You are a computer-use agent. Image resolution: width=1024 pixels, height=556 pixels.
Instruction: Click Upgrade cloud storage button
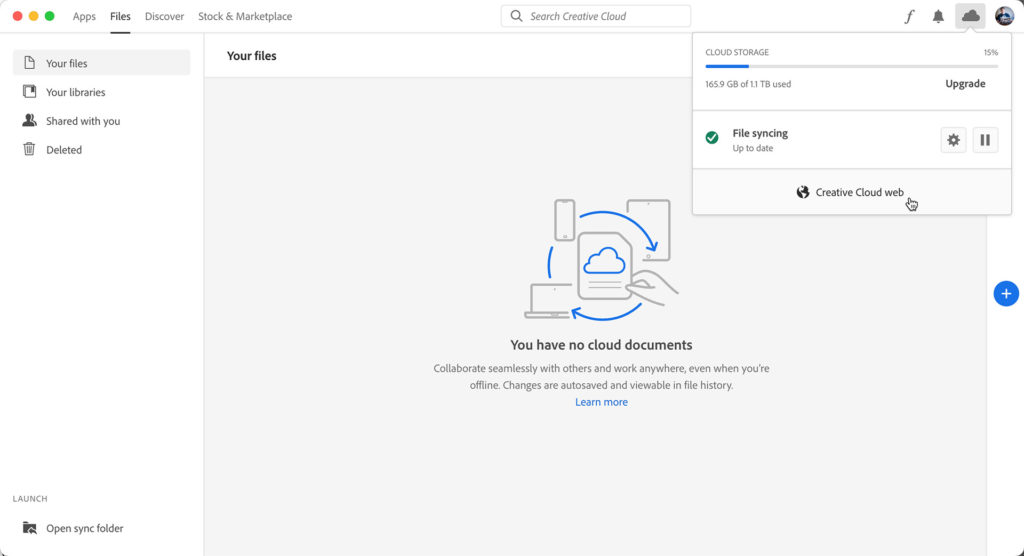[x=965, y=84]
